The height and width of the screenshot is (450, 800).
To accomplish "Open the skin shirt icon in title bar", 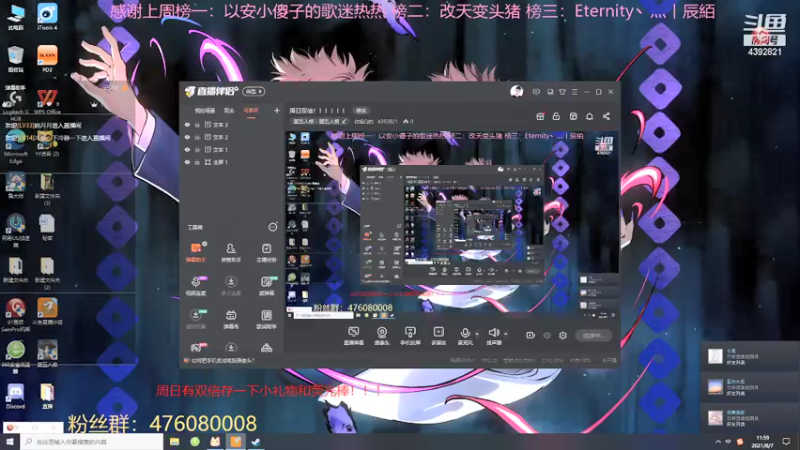I will tap(562, 92).
